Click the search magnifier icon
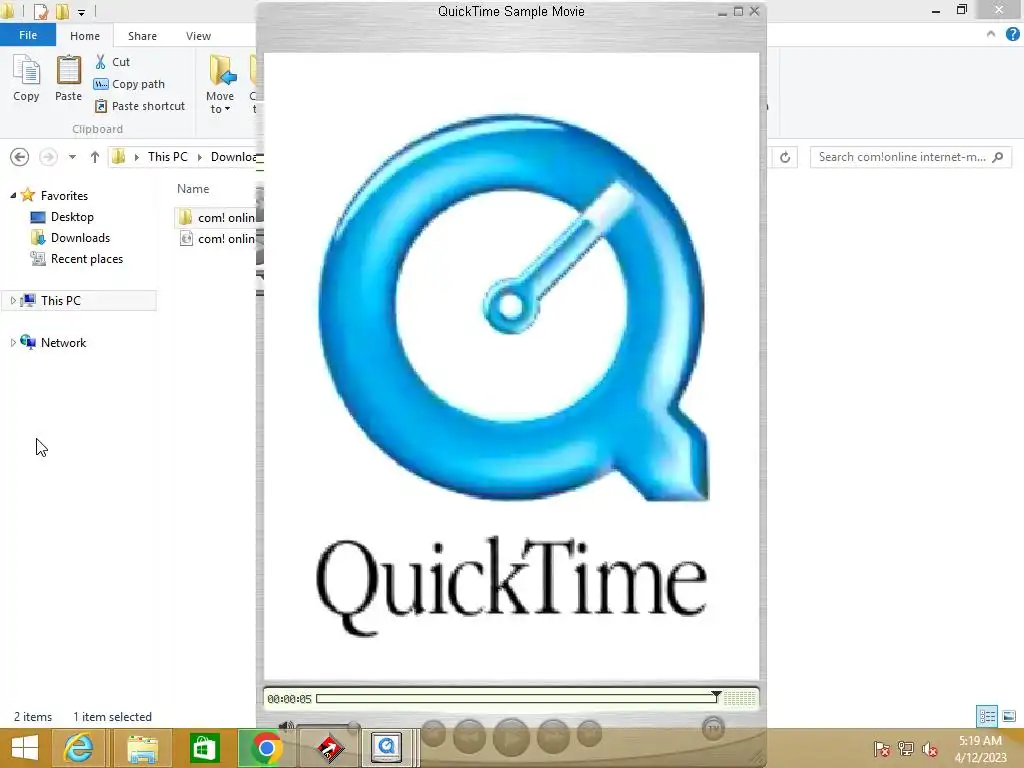The width and height of the screenshot is (1024, 768). tap(998, 157)
